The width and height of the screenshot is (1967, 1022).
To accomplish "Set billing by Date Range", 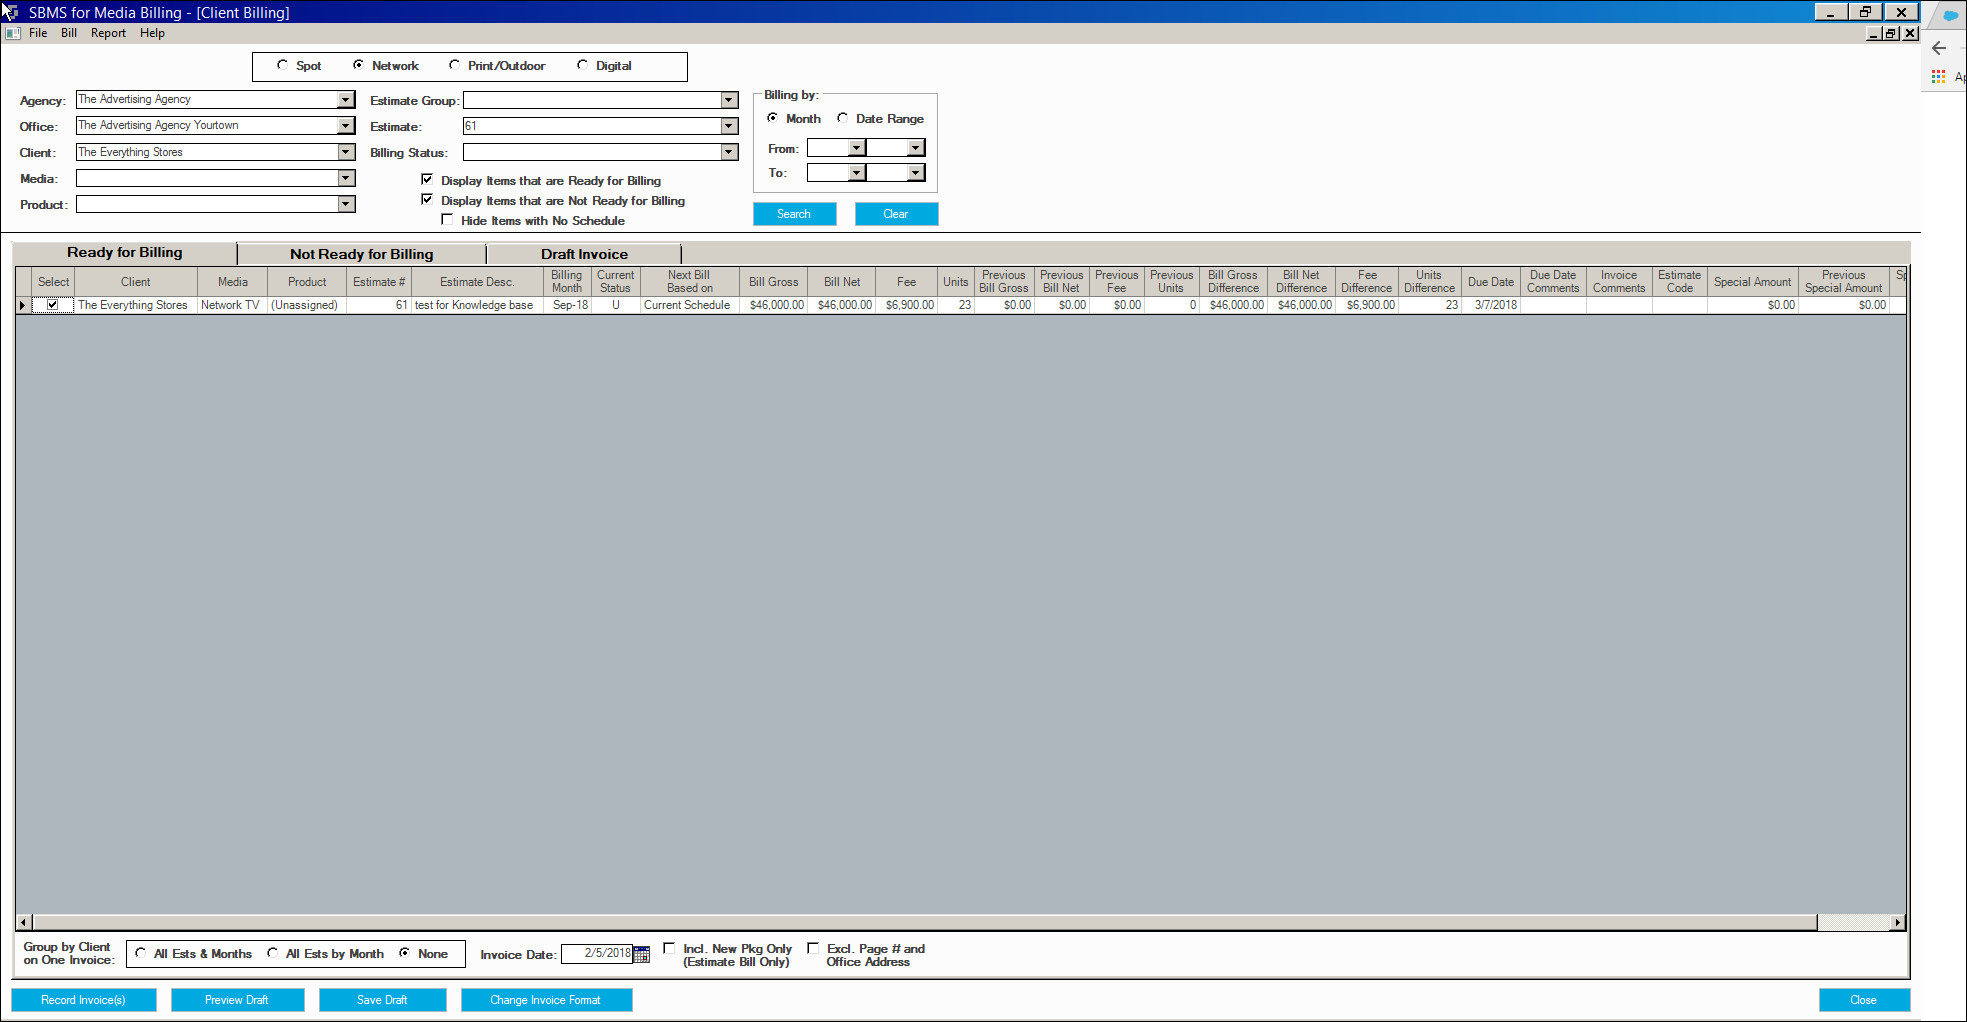I will tap(843, 118).
